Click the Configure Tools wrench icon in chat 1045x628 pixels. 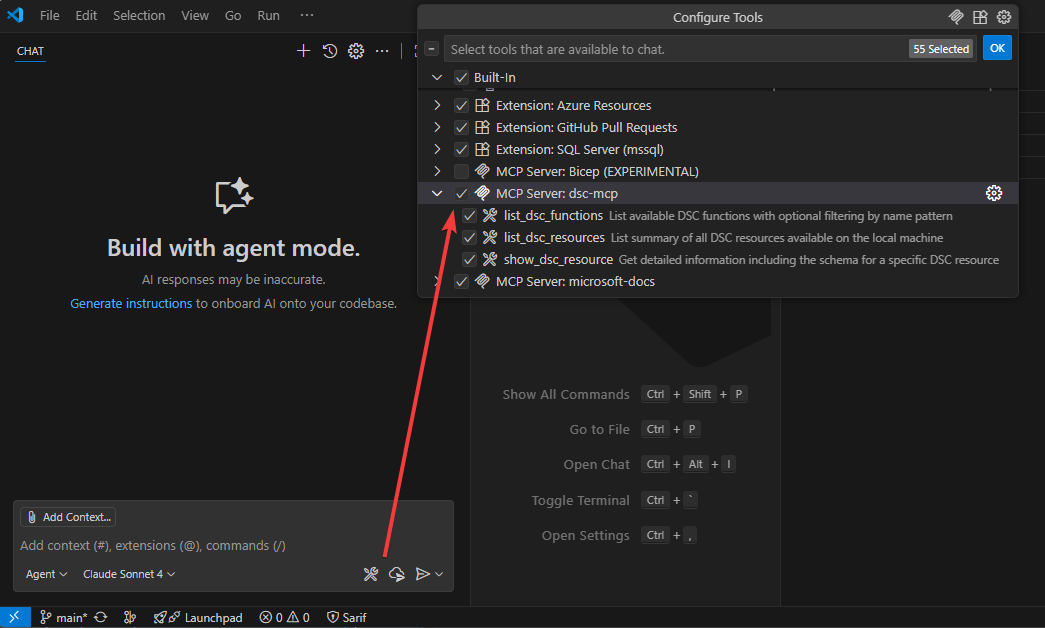tap(371, 574)
